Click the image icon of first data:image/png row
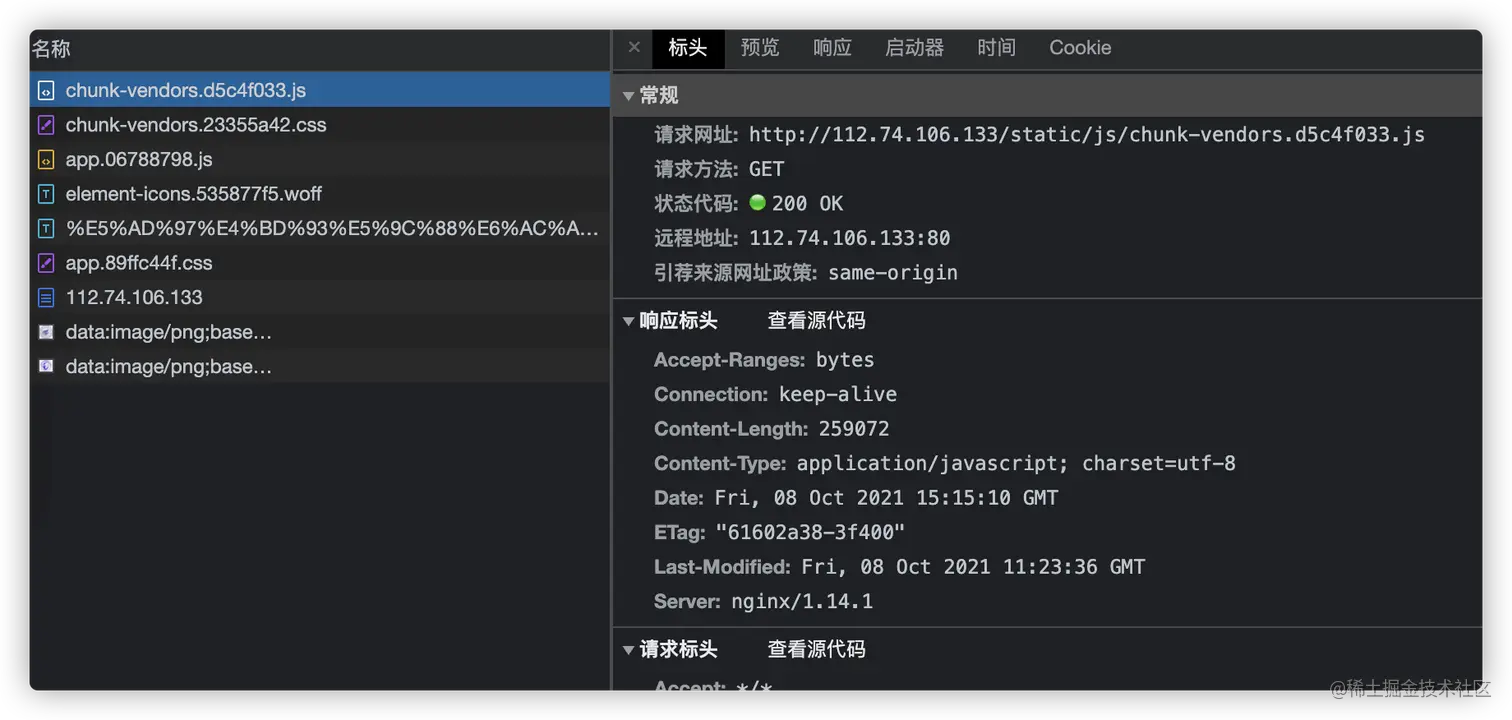The image size is (1512, 720). tap(46, 332)
